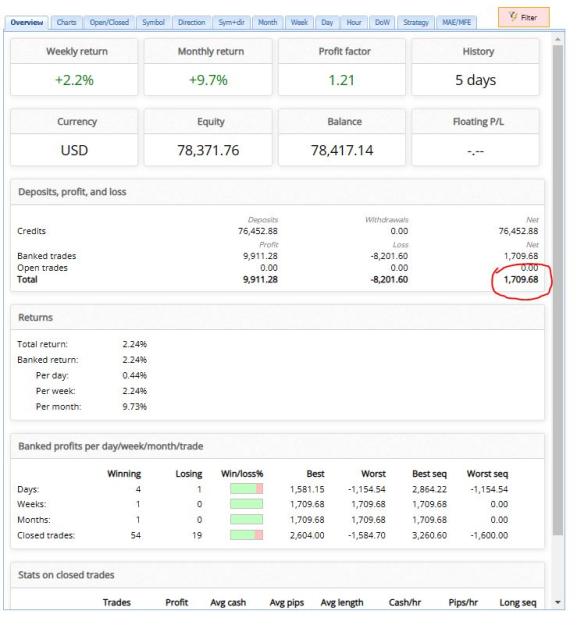Click the Stats on closed trades header
The image size is (577, 625).
tap(277, 575)
